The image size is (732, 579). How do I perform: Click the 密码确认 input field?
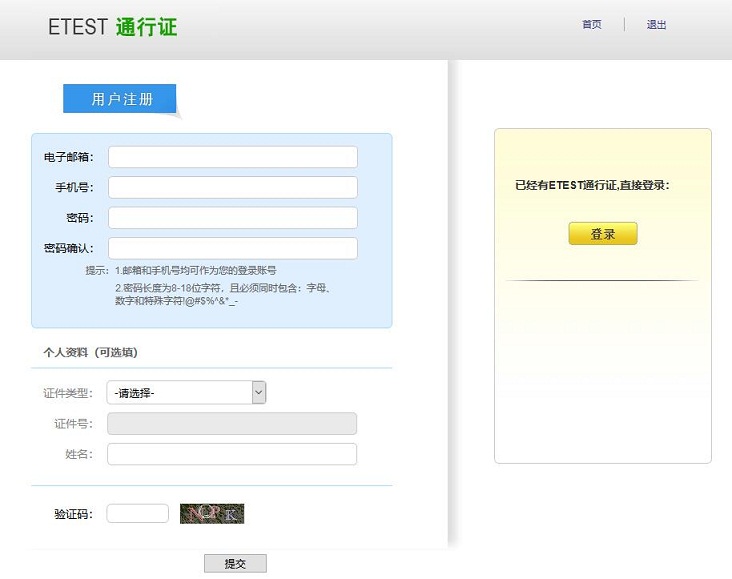tap(232, 248)
